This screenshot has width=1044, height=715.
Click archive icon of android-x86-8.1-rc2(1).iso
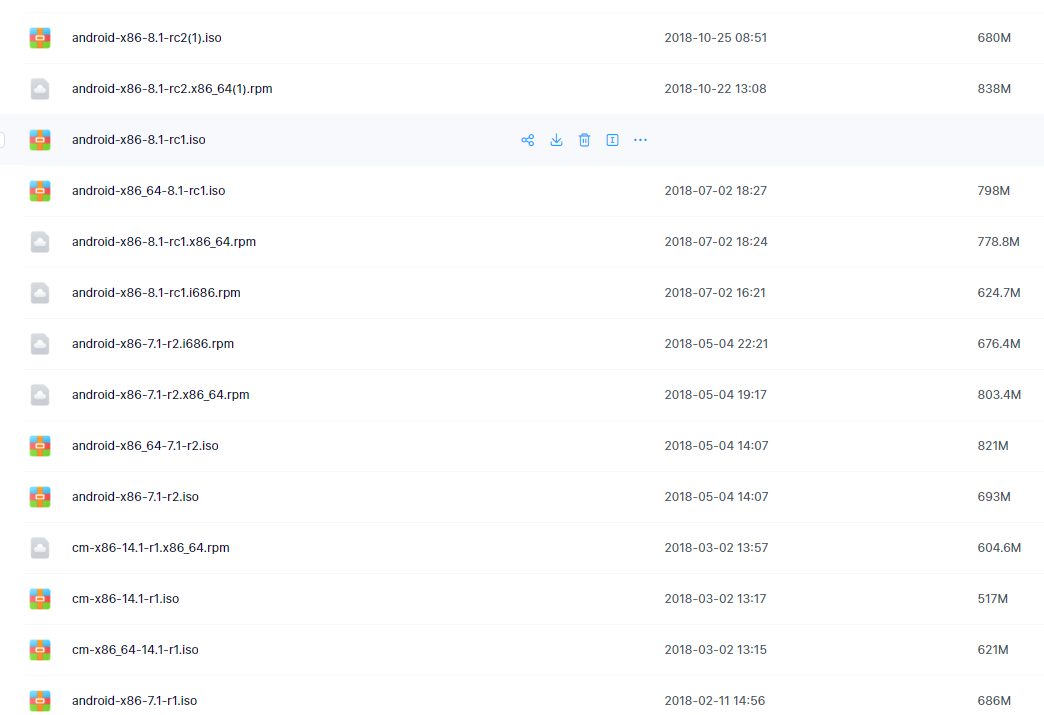tap(40, 38)
